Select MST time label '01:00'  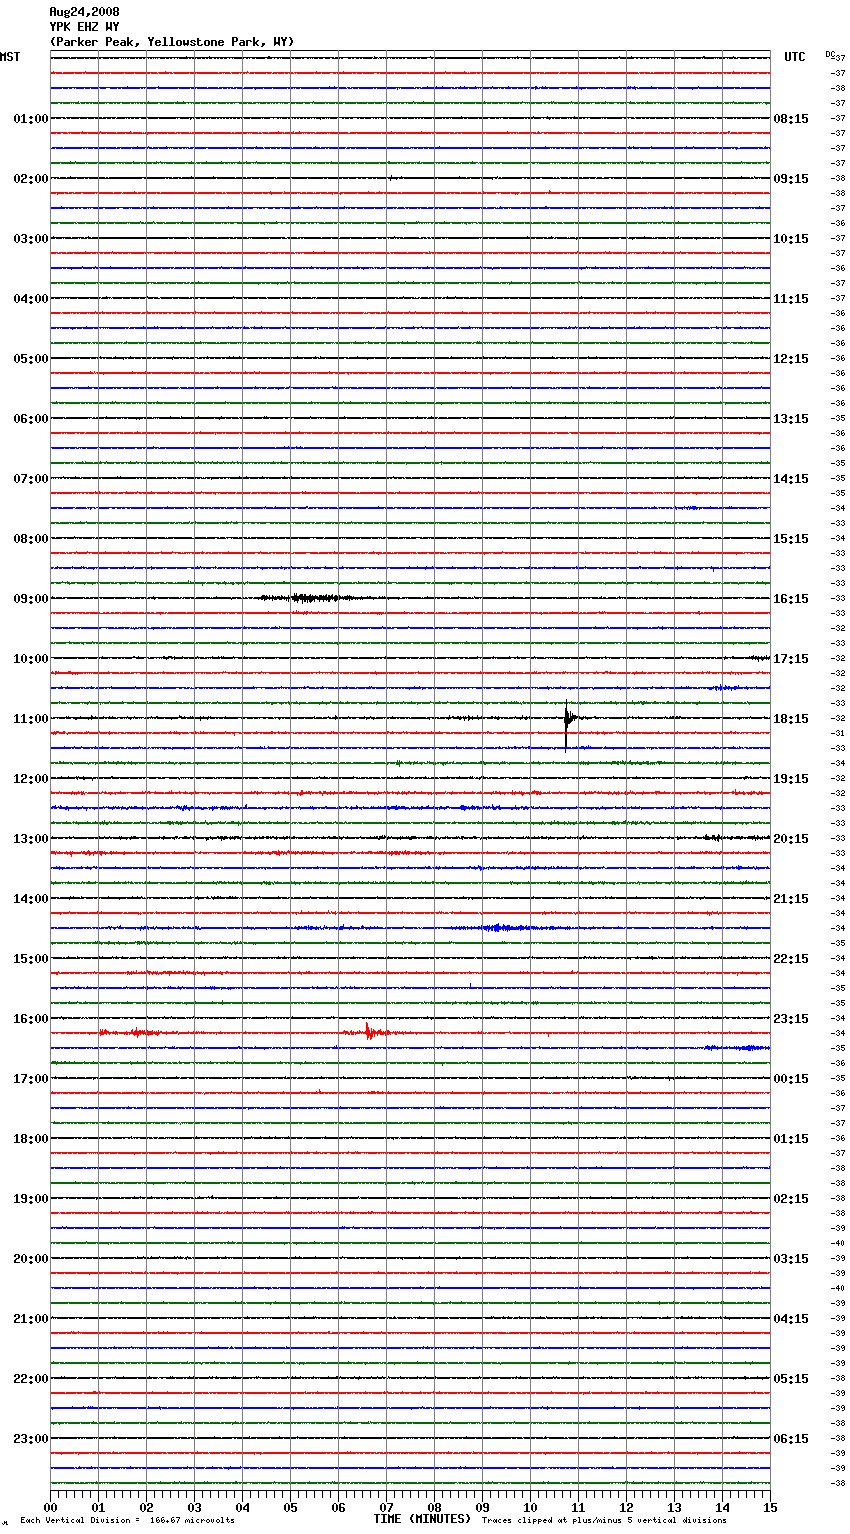(x=31, y=119)
